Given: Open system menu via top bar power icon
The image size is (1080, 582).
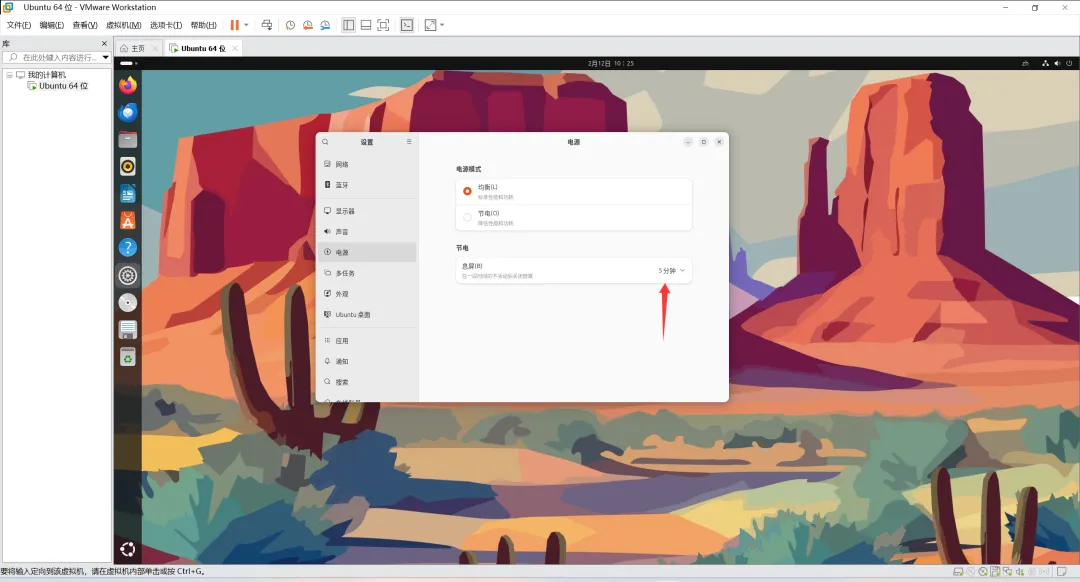Looking at the screenshot, I should coord(1069,63).
